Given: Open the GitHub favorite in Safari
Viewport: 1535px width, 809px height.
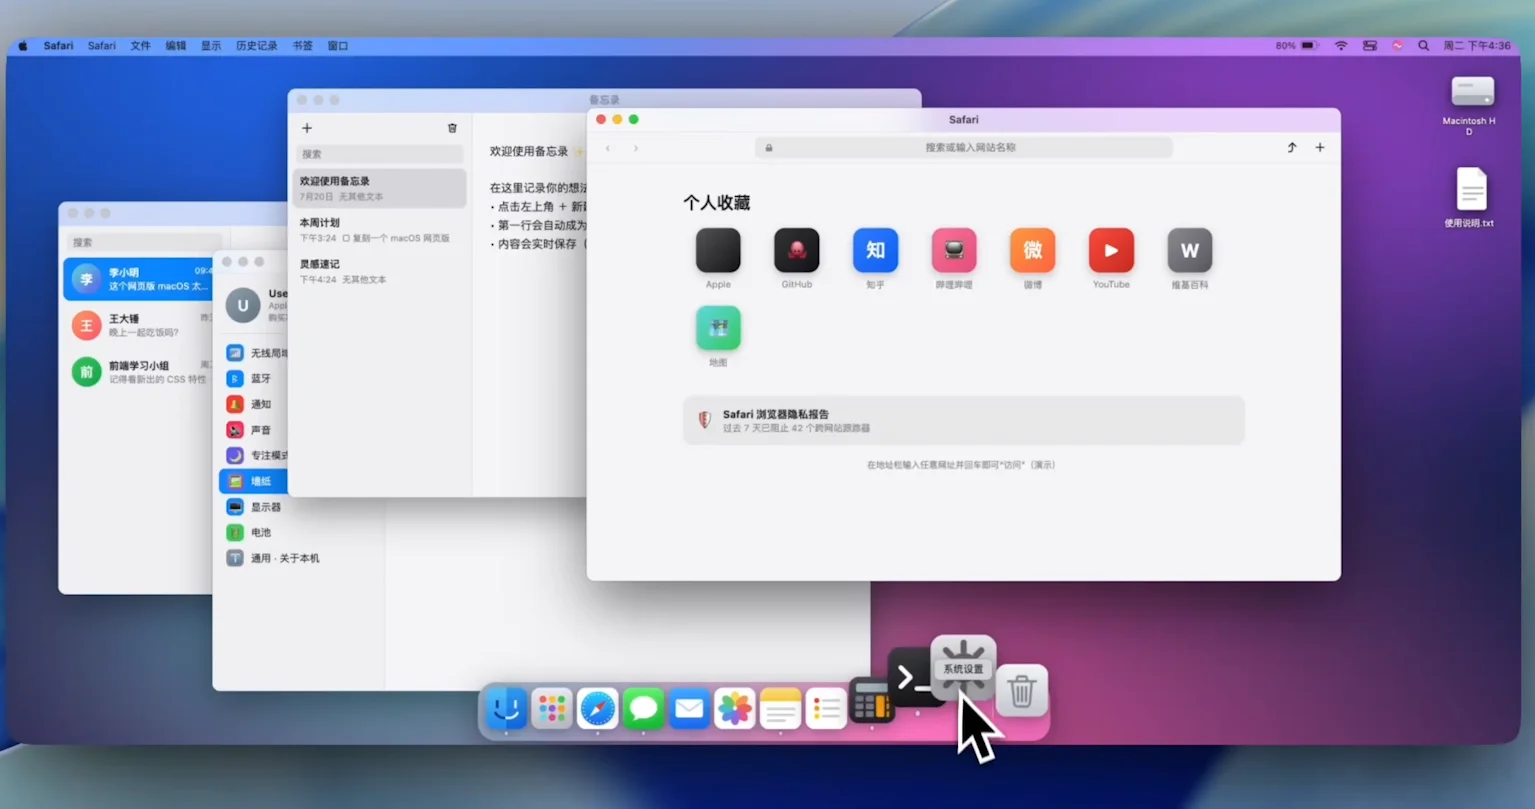Looking at the screenshot, I should pyautogui.click(x=797, y=250).
